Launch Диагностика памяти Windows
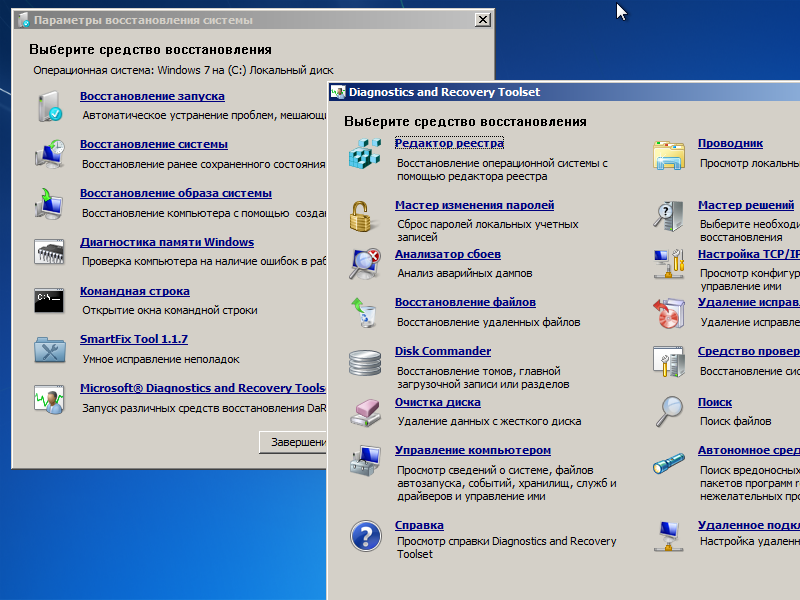 tap(167, 242)
